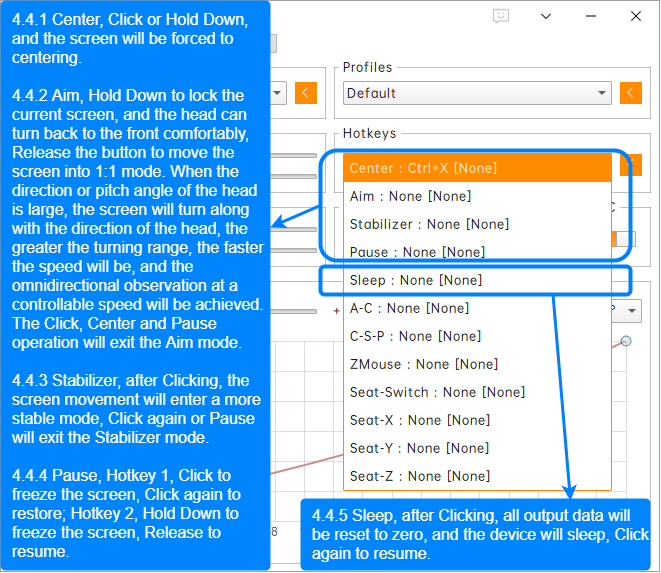Expand the dropdown left of Profiles group
Screen dimensions: 661x573
pyautogui.click(x=277, y=93)
